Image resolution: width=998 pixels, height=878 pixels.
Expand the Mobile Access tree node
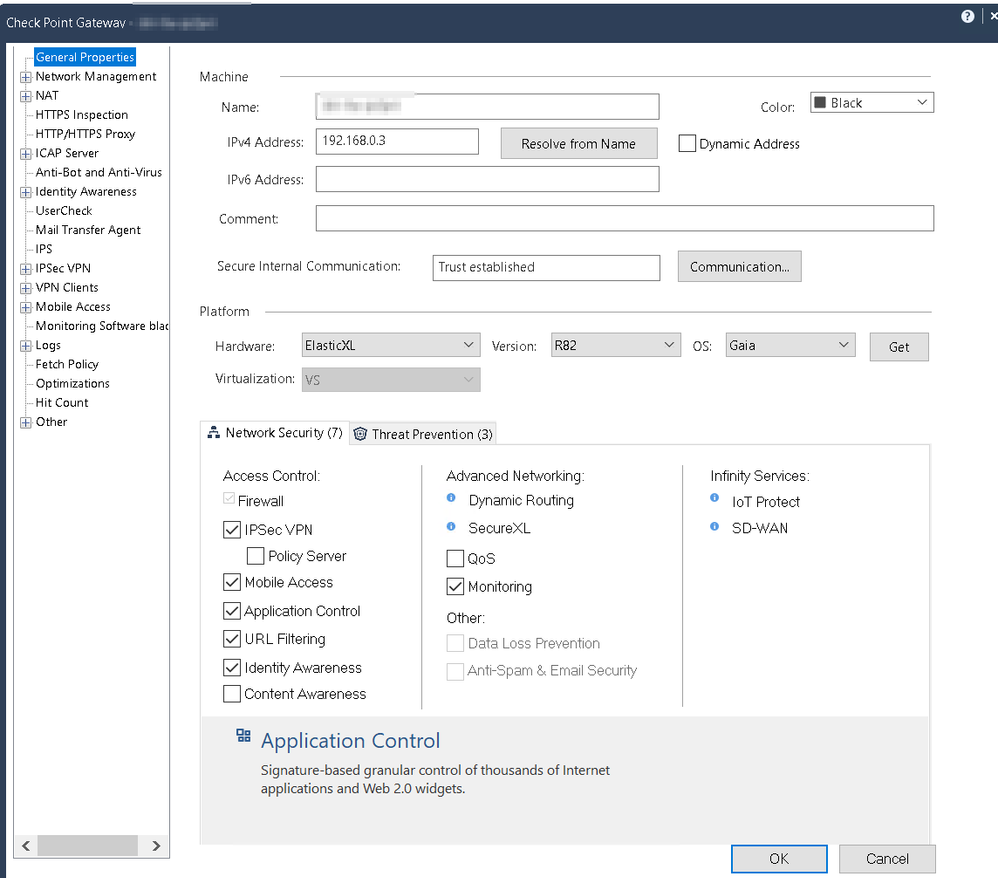(x=25, y=308)
